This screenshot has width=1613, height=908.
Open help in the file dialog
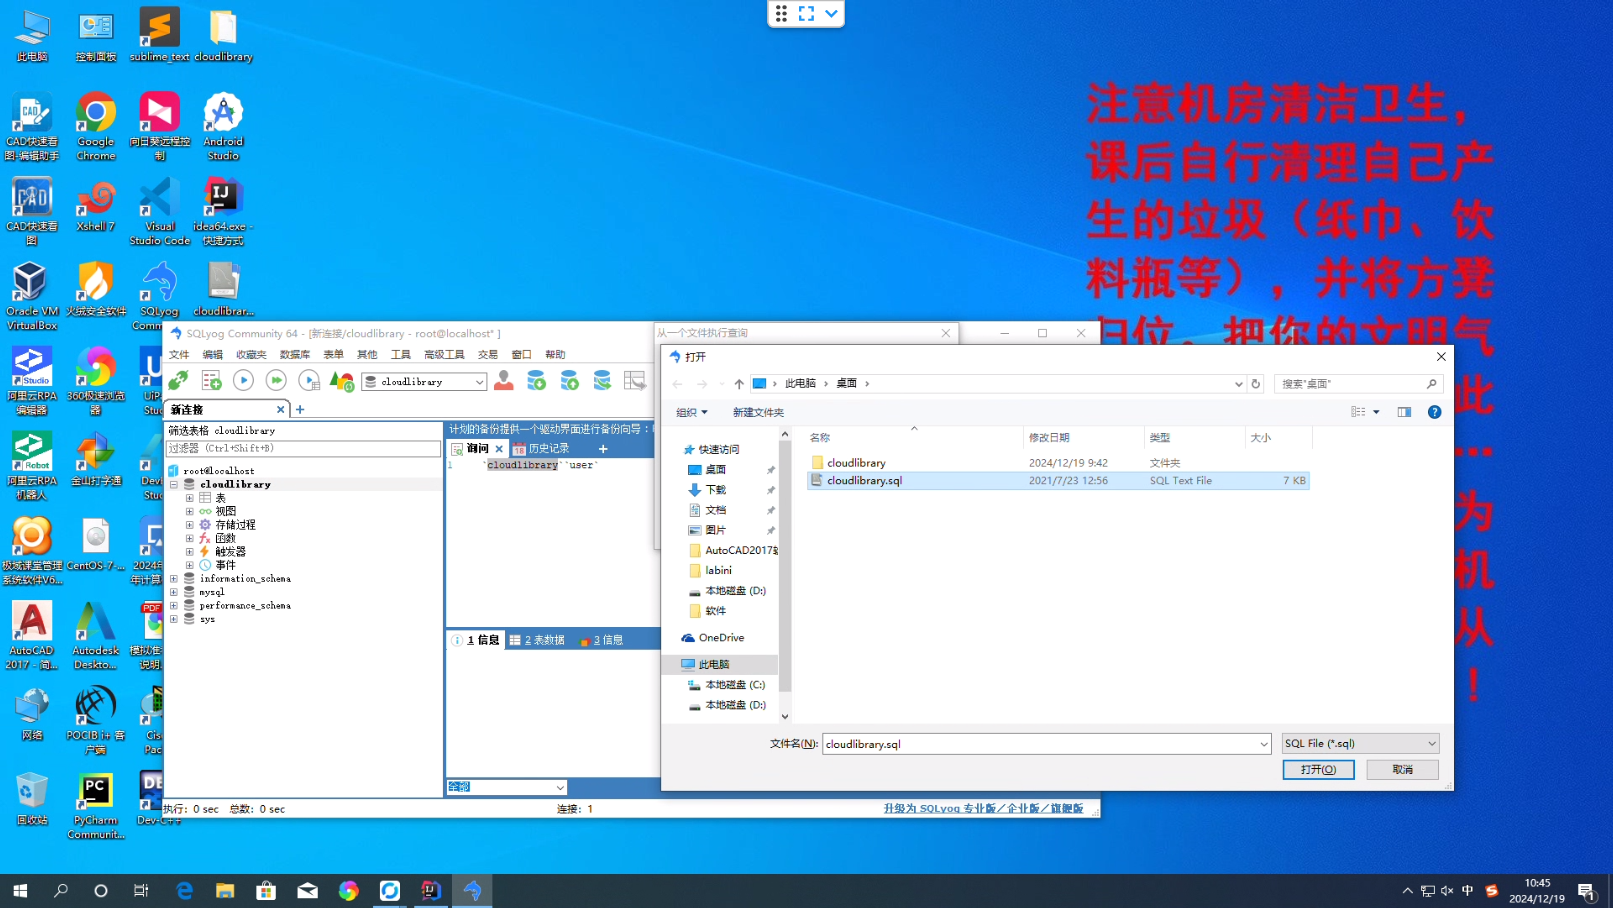point(1434,412)
